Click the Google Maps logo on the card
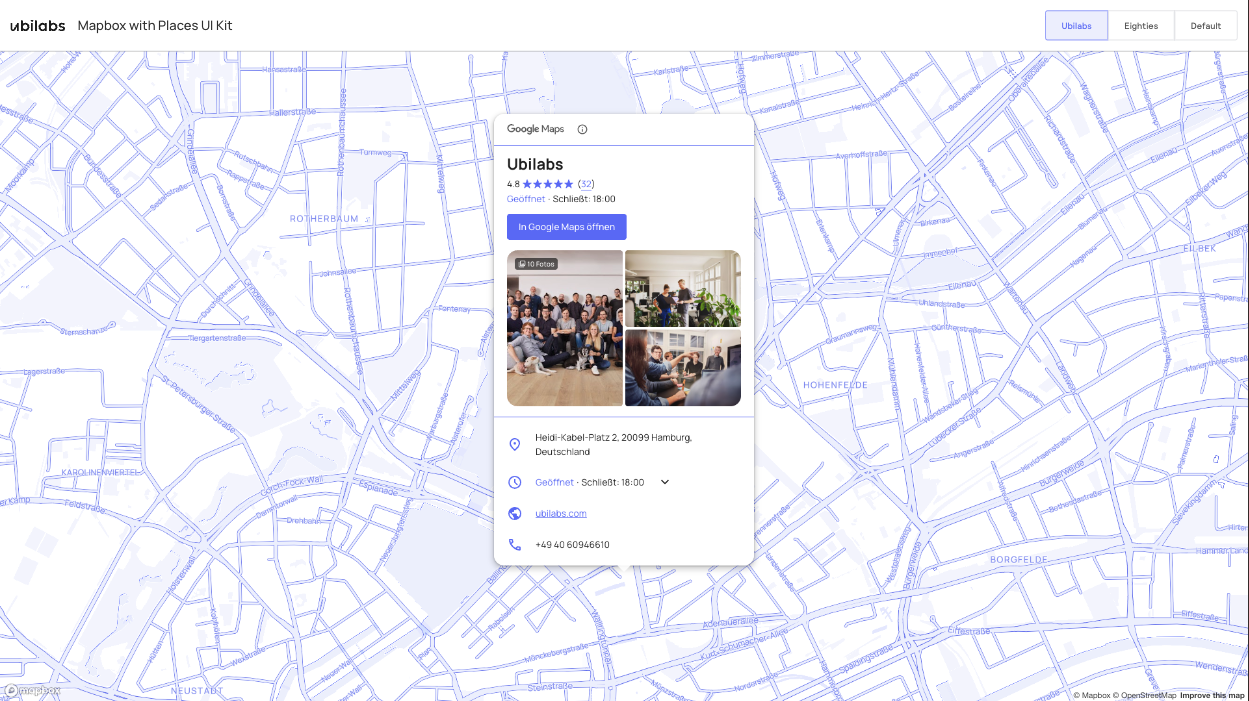1249x701 pixels. (535, 129)
